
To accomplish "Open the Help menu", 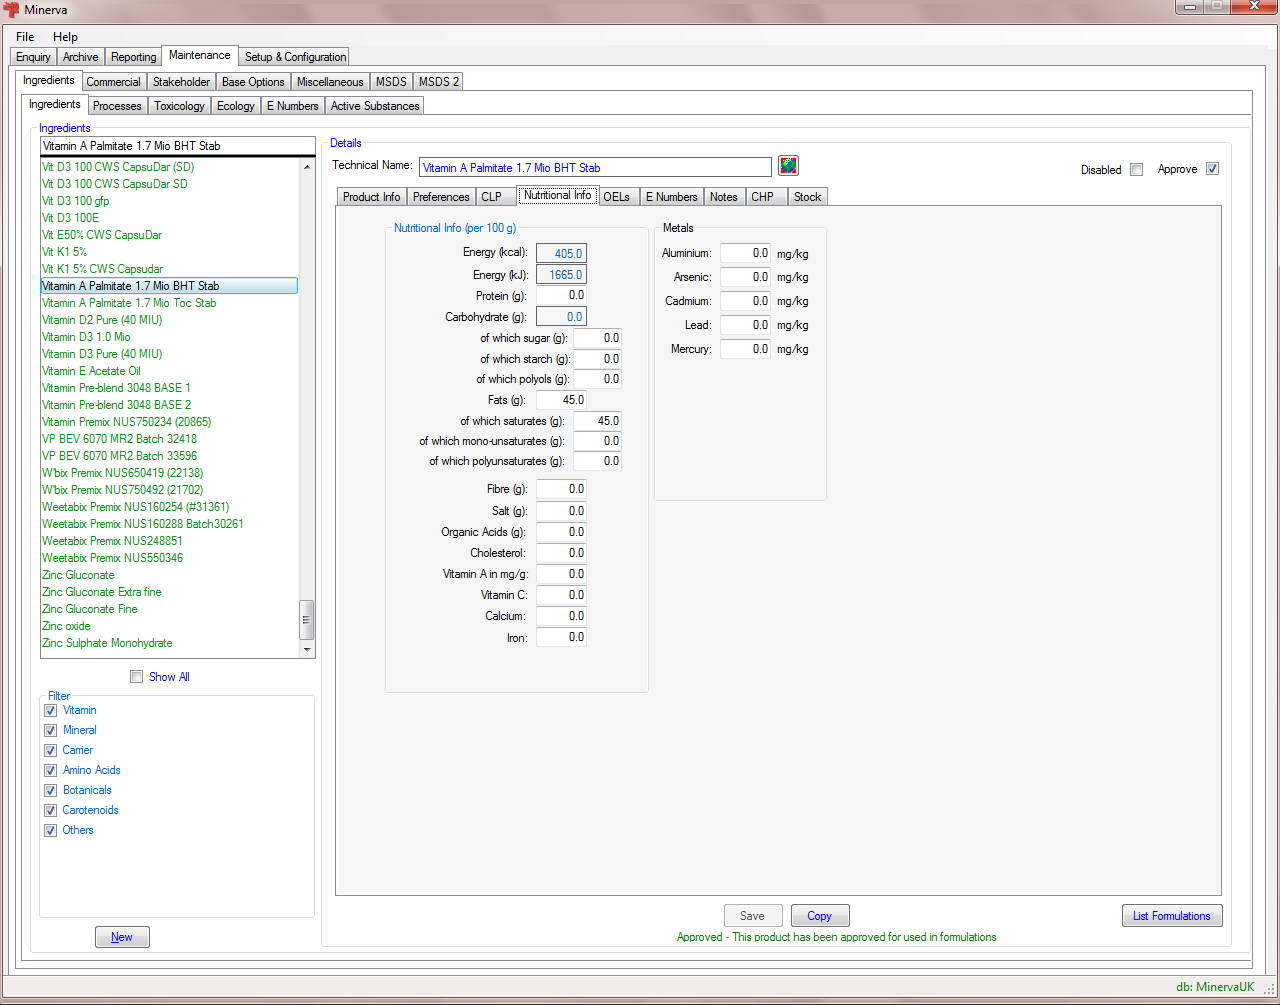I will pyautogui.click(x=65, y=37).
